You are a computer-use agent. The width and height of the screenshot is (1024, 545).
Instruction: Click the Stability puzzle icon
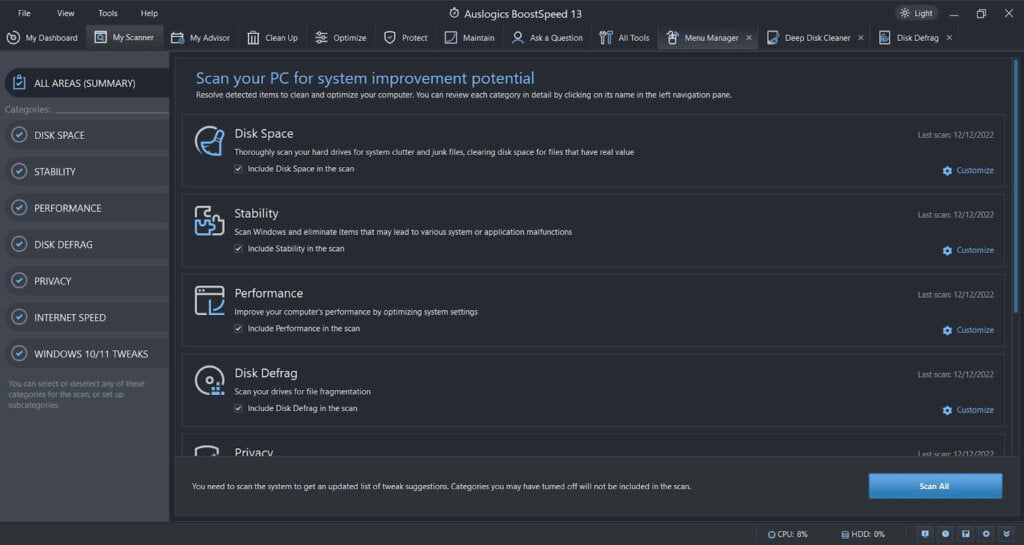(x=210, y=221)
